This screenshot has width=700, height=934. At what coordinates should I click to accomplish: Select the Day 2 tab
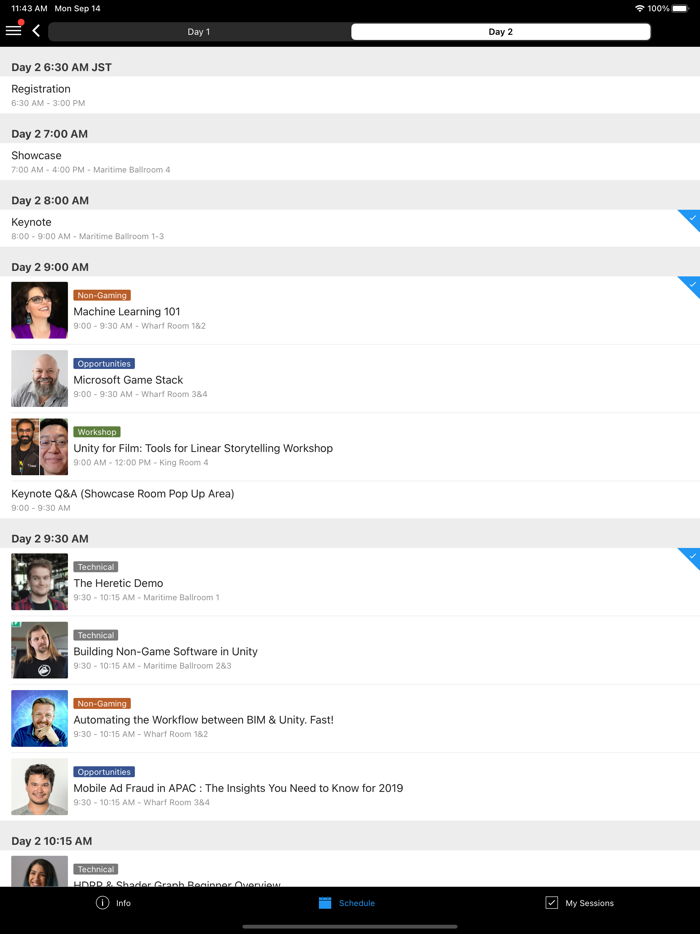coord(500,32)
